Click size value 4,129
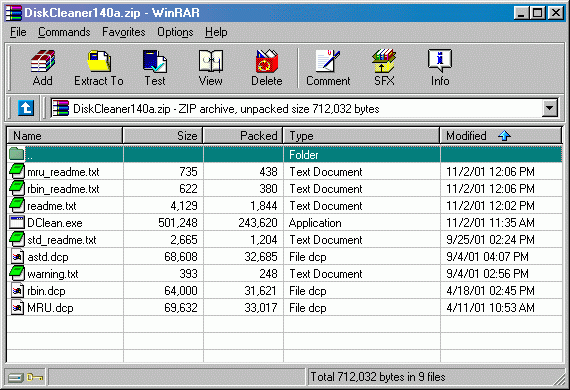570x390 pixels. (x=184, y=206)
